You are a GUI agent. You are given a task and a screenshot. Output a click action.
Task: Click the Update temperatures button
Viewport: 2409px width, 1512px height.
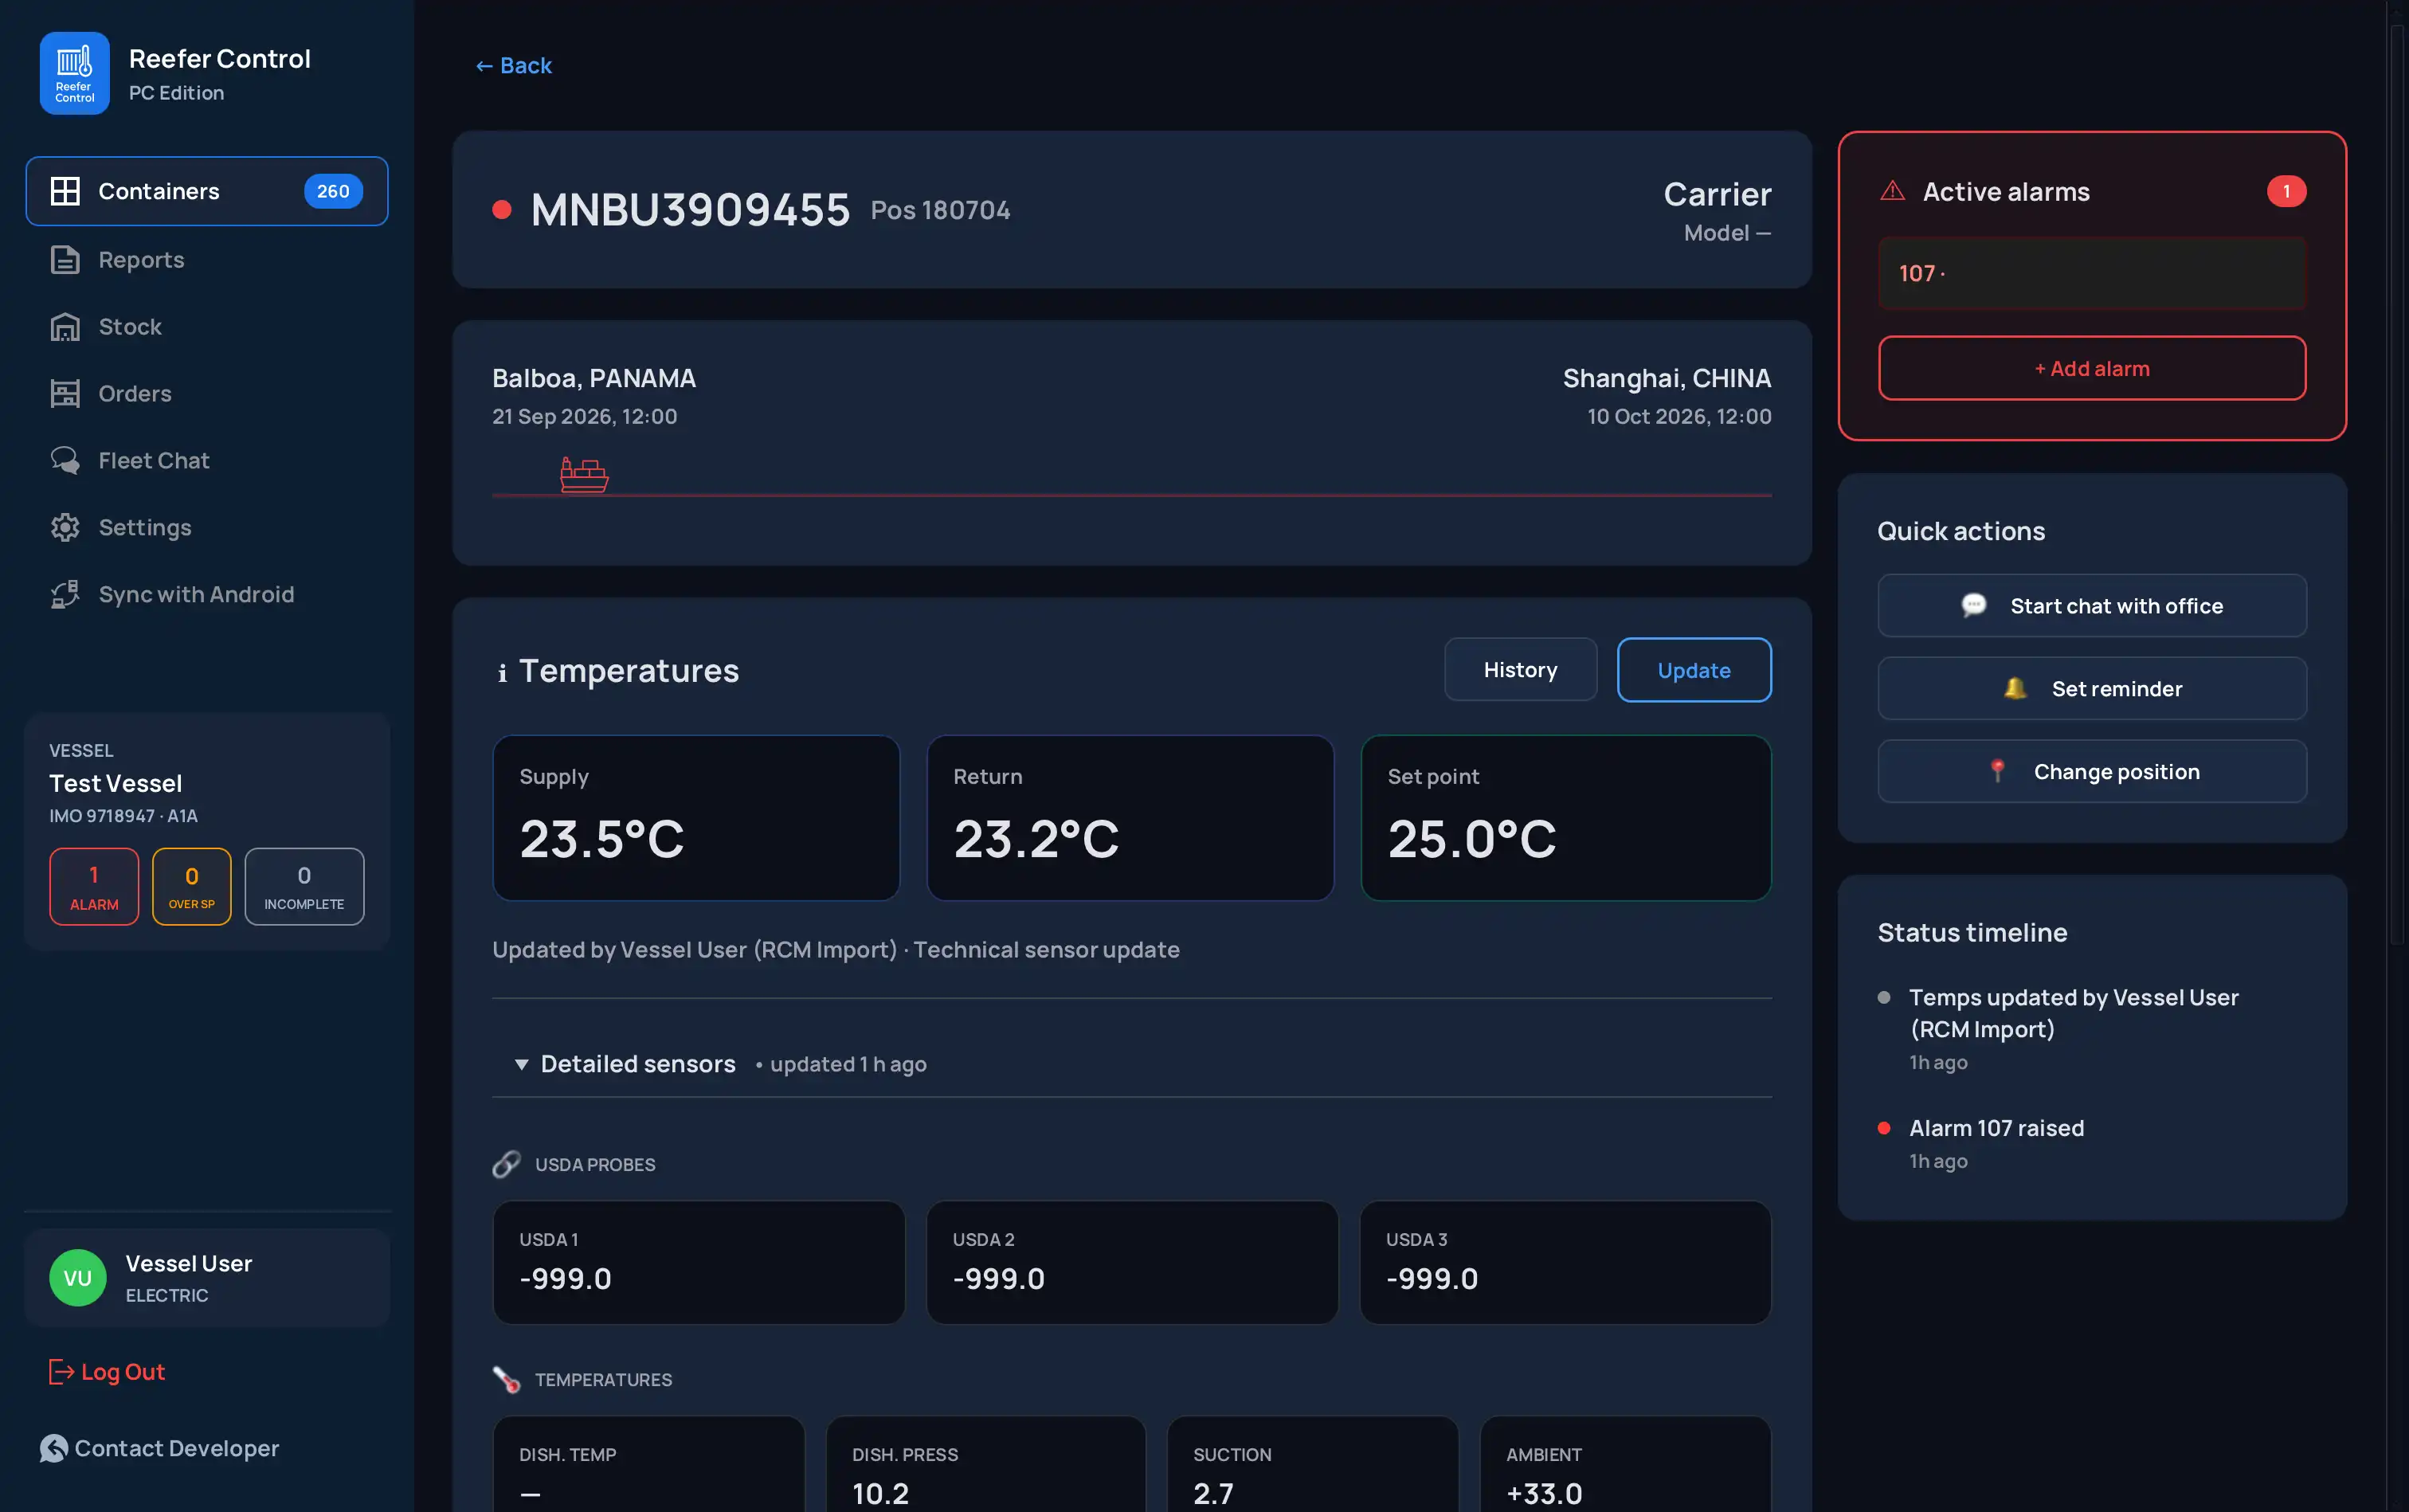1694,670
